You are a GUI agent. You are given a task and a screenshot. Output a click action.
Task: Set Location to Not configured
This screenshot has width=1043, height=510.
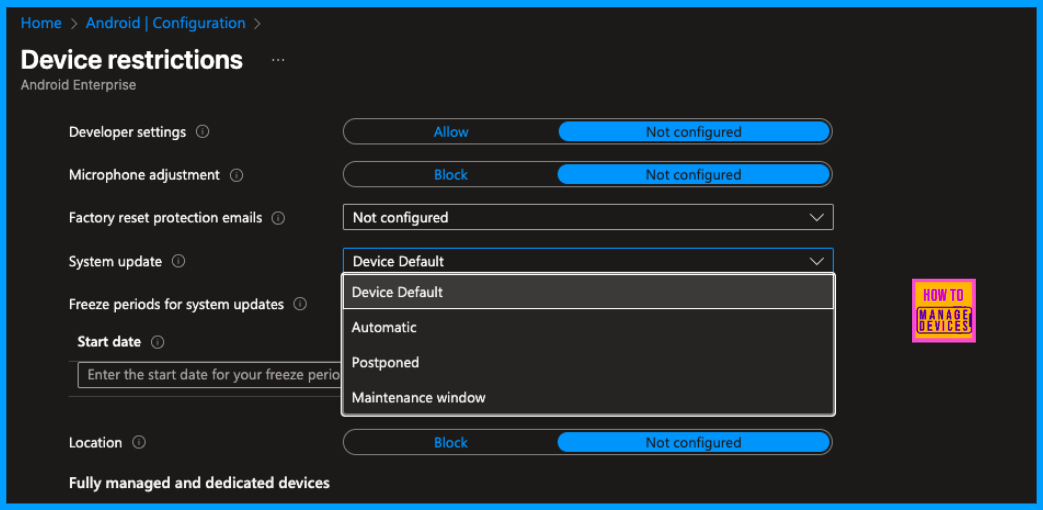click(x=694, y=442)
